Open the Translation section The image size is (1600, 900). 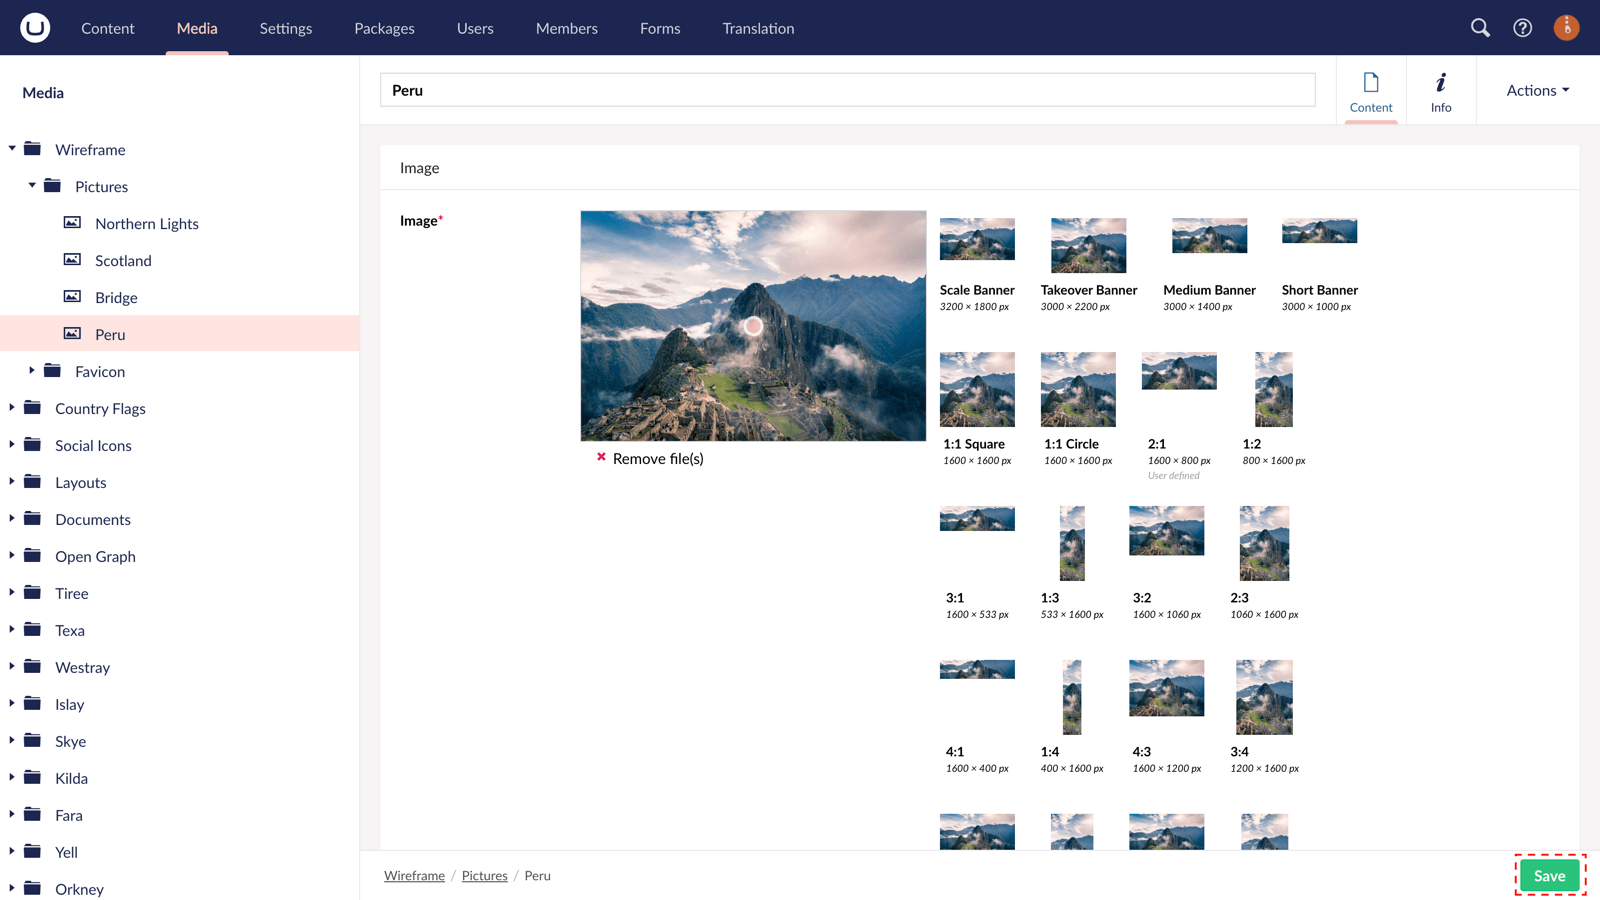point(757,28)
